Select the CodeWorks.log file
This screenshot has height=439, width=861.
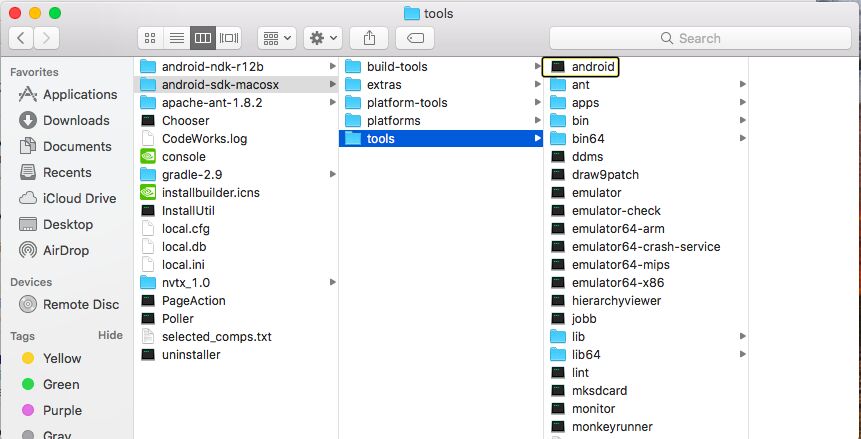tap(193, 138)
